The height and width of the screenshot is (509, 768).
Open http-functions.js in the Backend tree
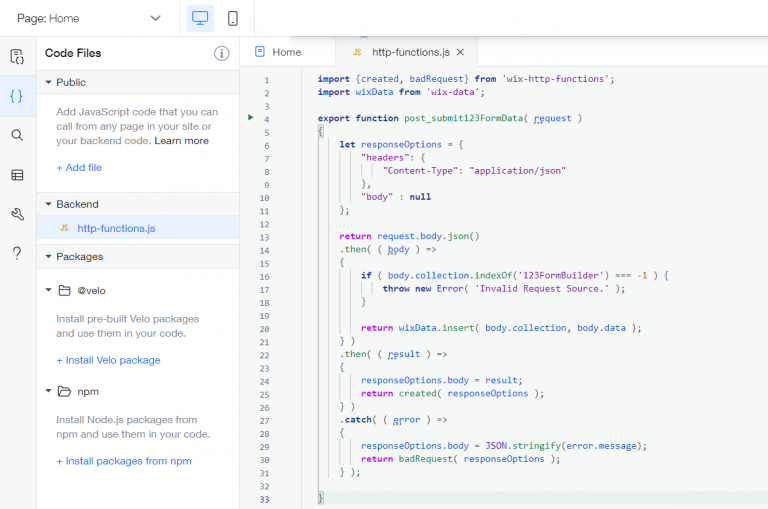tap(138, 228)
